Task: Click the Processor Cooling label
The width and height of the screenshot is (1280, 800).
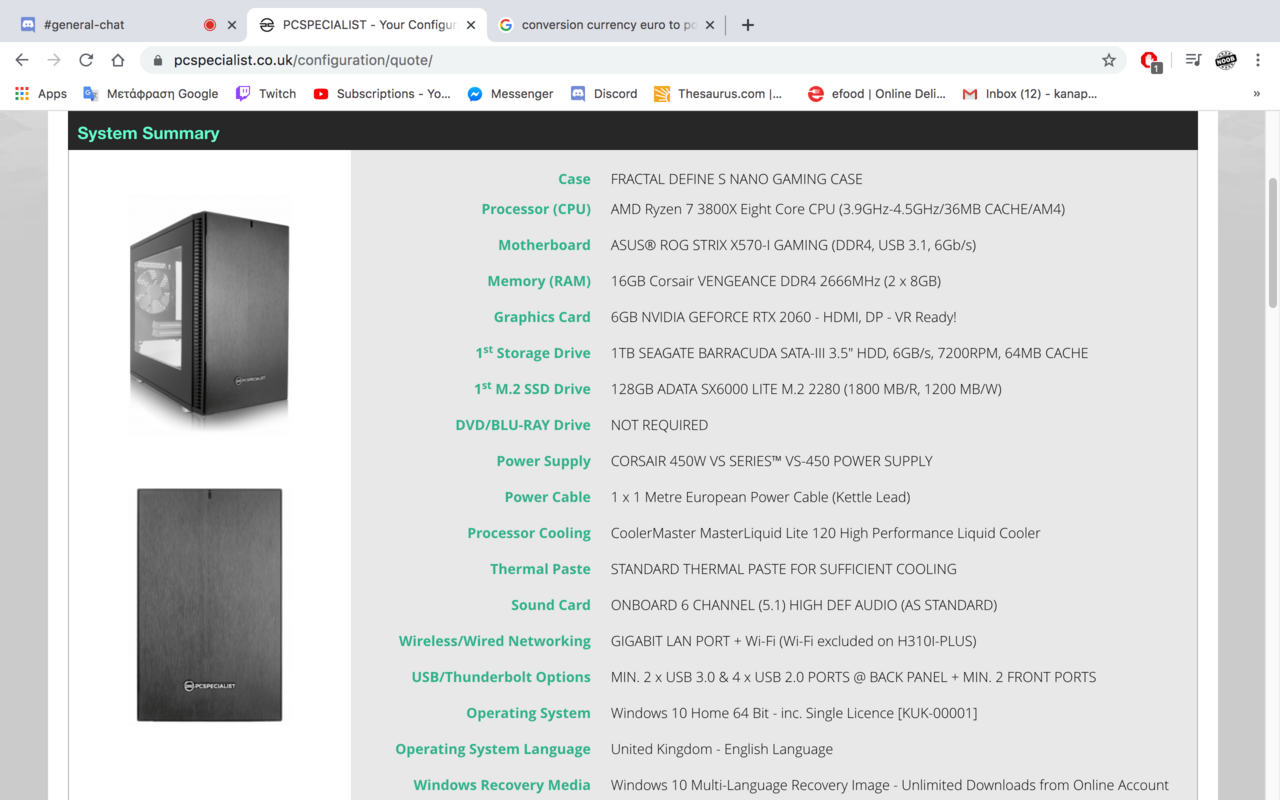Action: coord(529,533)
